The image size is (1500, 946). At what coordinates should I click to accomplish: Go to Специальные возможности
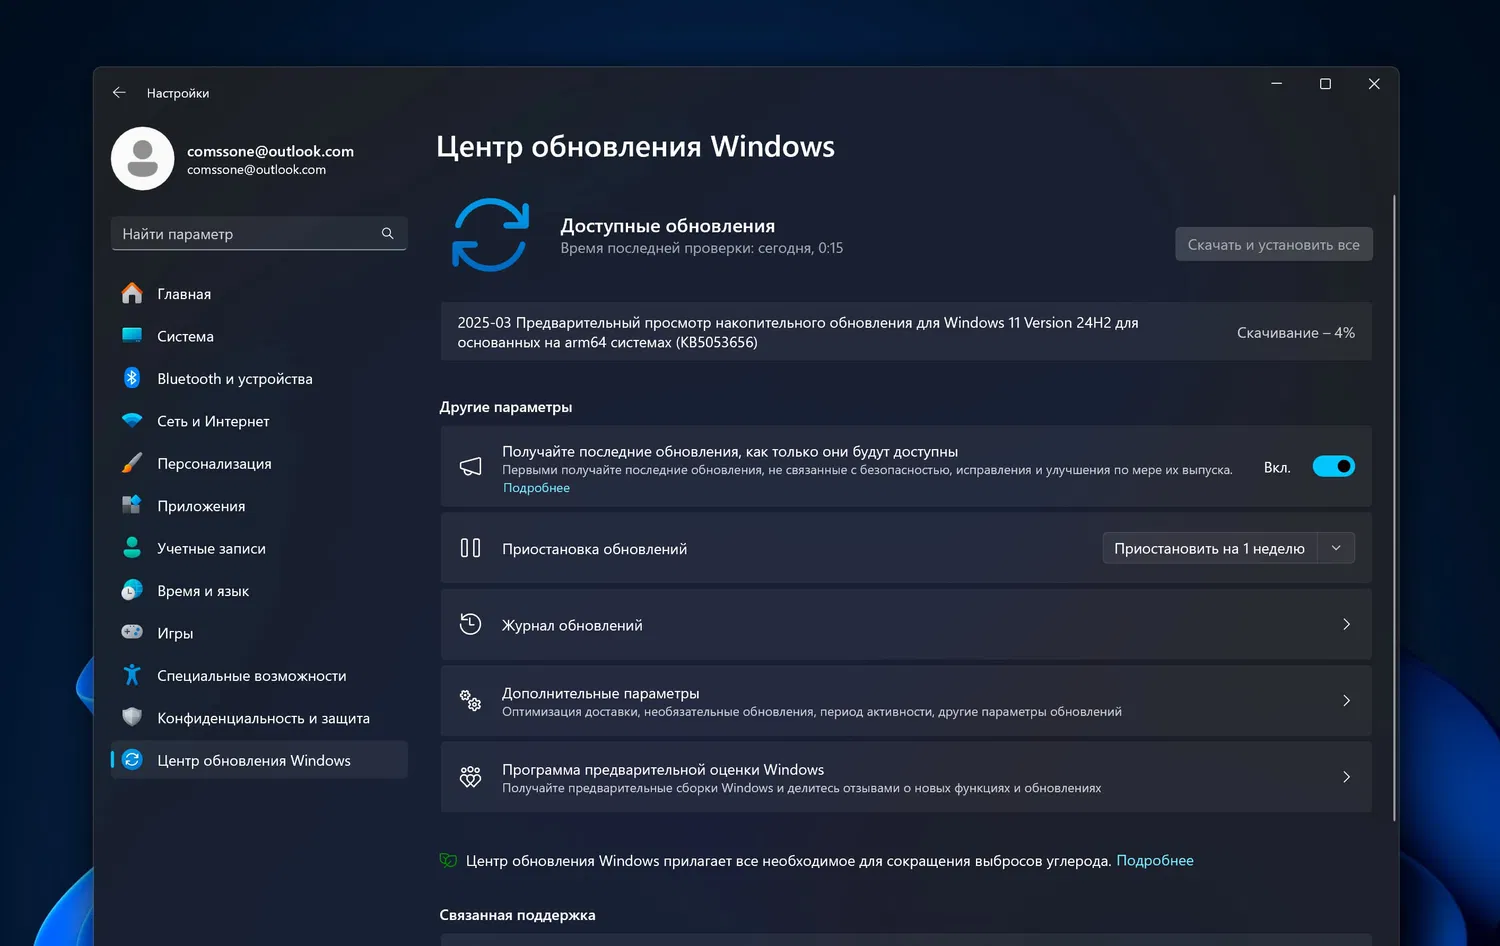(x=259, y=675)
